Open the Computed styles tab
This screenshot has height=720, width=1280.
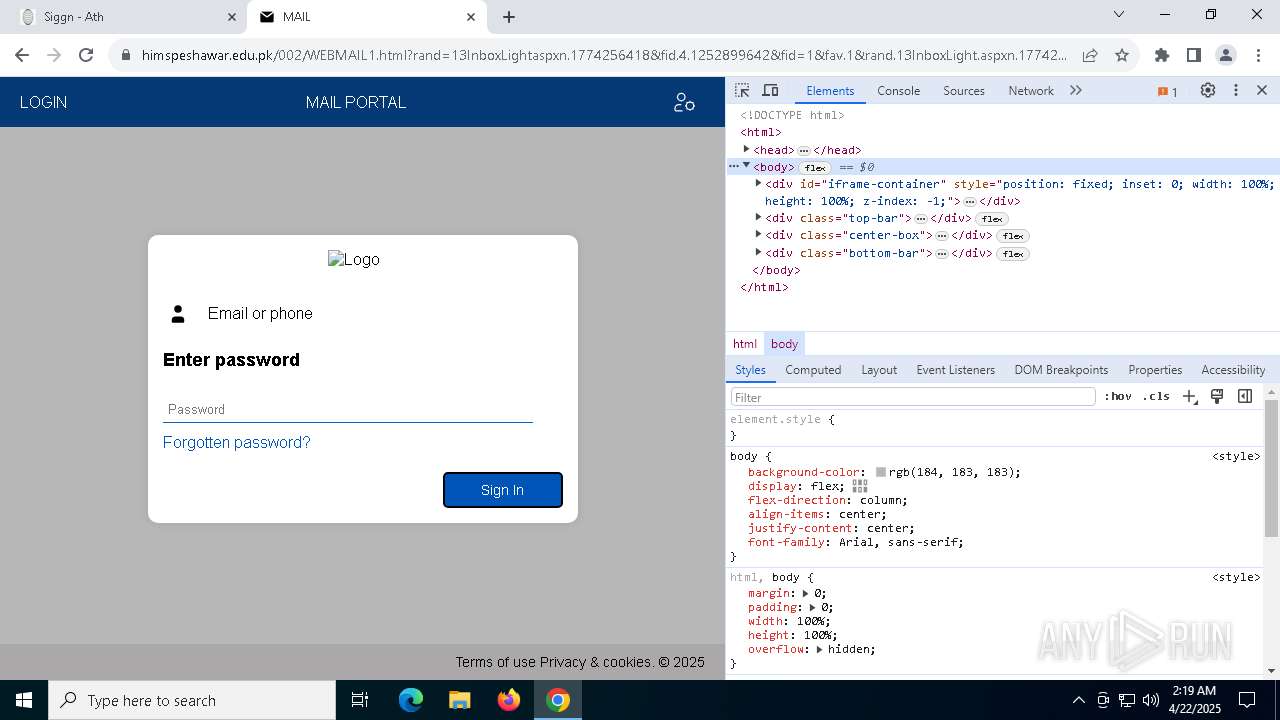(813, 369)
